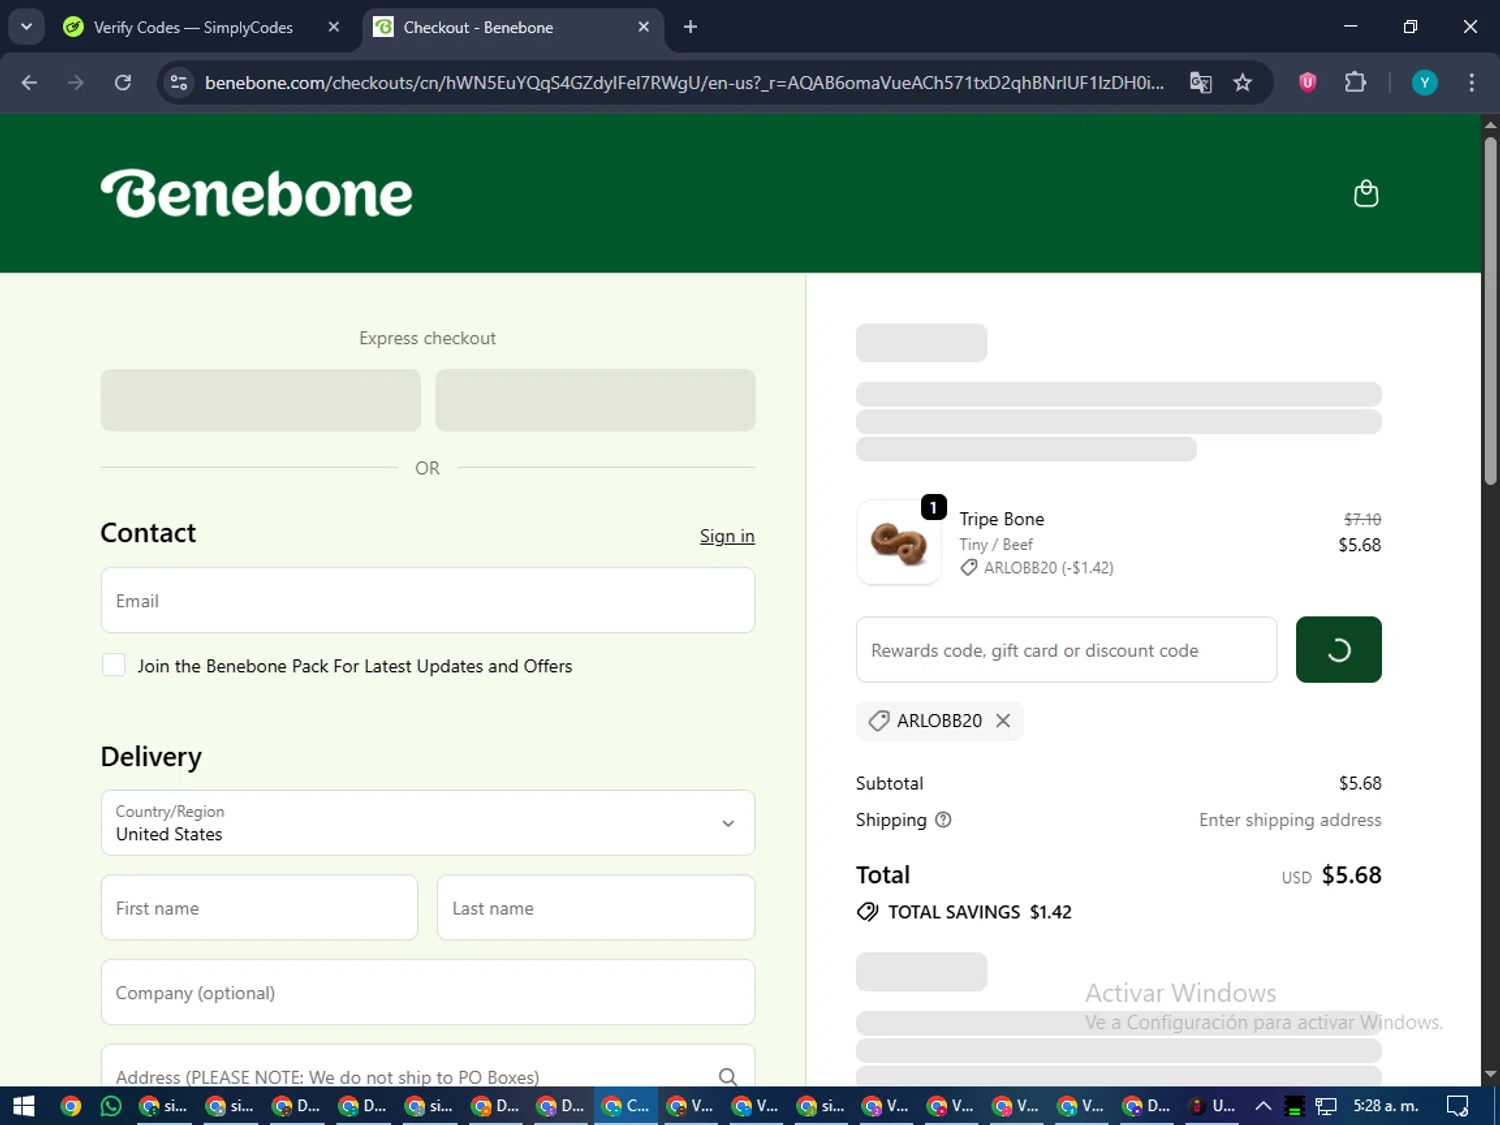Viewport: 1500px width, 1125px height.
Task: Click the vertical page scrollbar
Action: (x=1490, y=310)
